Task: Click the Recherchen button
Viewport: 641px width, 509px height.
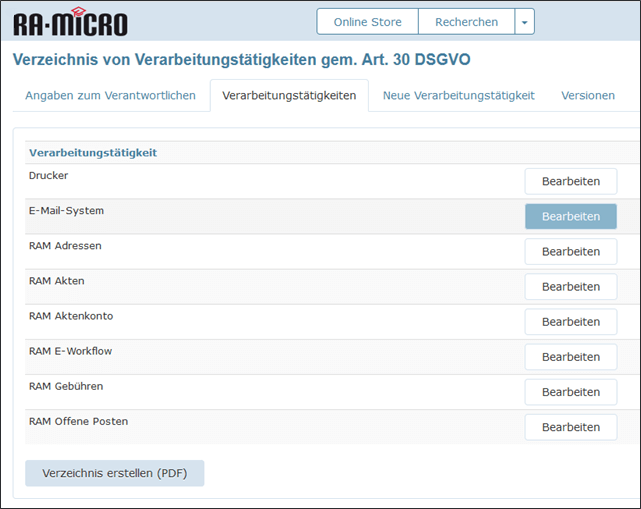Action: [x=466, y=22]
